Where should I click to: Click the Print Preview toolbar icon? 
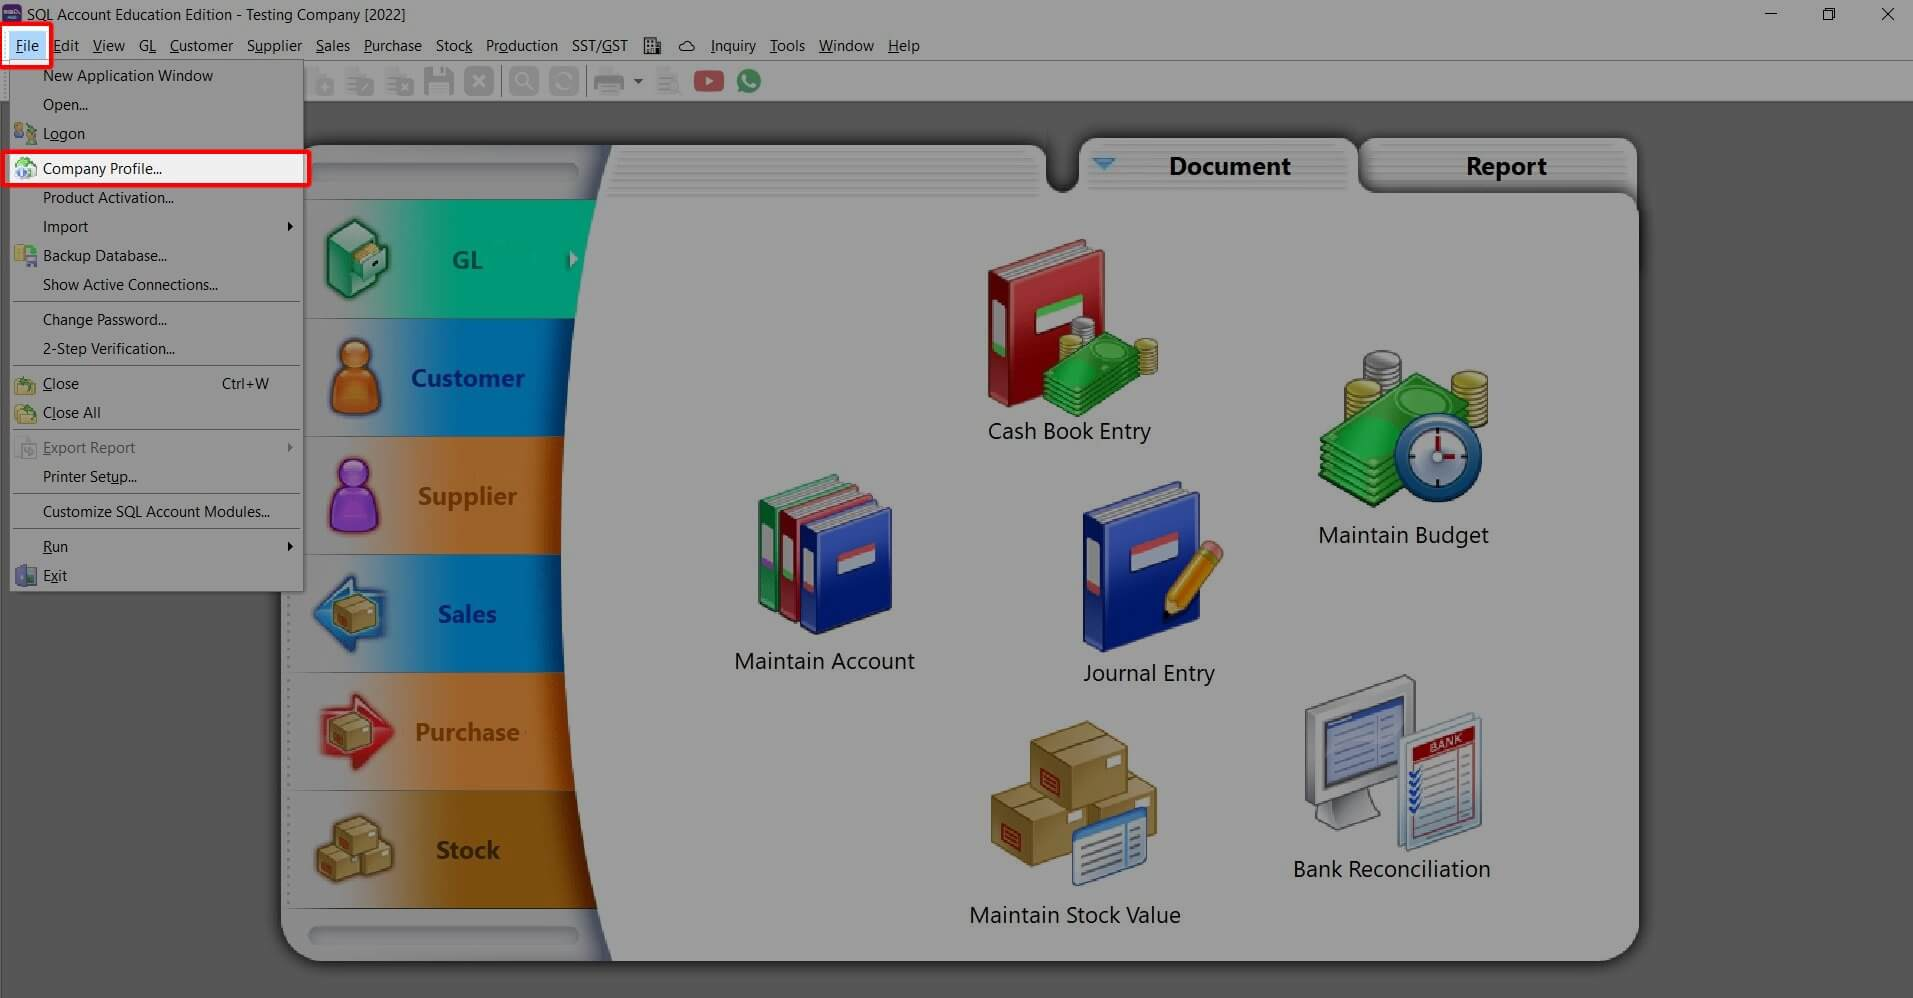(668, 81)
